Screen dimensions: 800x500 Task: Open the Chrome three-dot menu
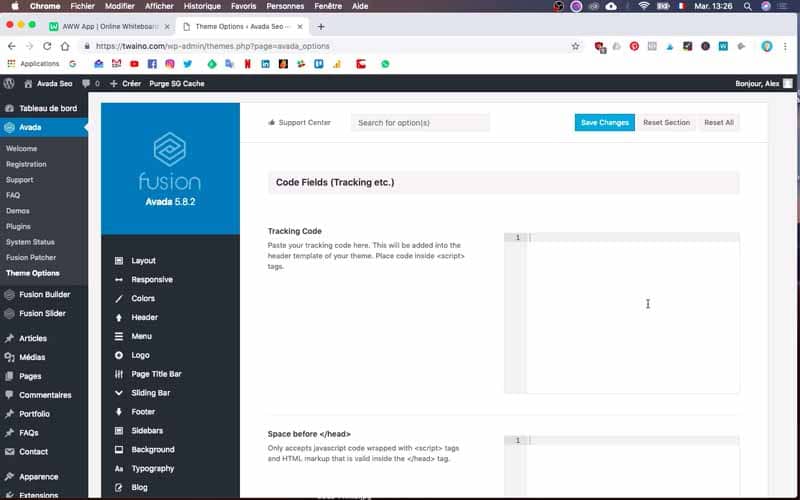tap(785, 46)
